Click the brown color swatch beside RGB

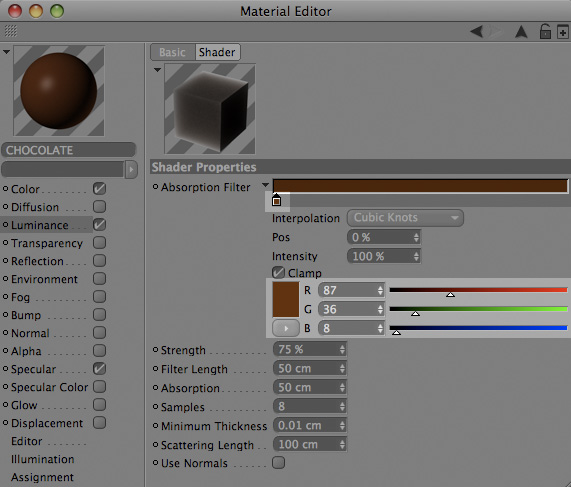point(286,300)
